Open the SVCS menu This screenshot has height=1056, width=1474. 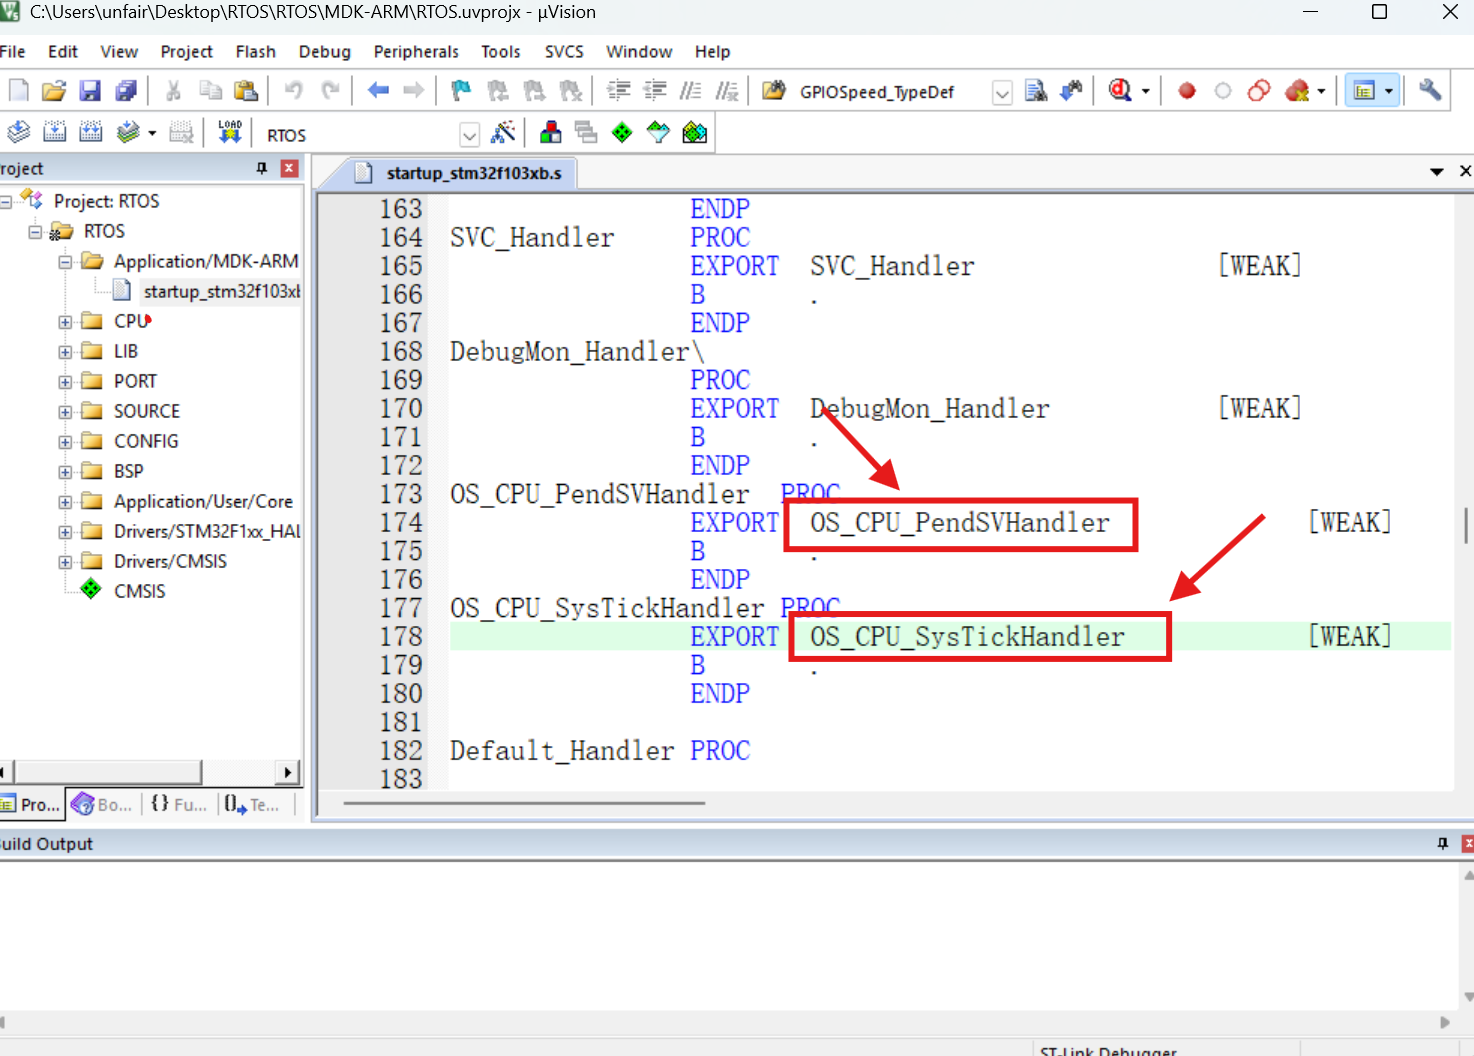pos(564,51)
